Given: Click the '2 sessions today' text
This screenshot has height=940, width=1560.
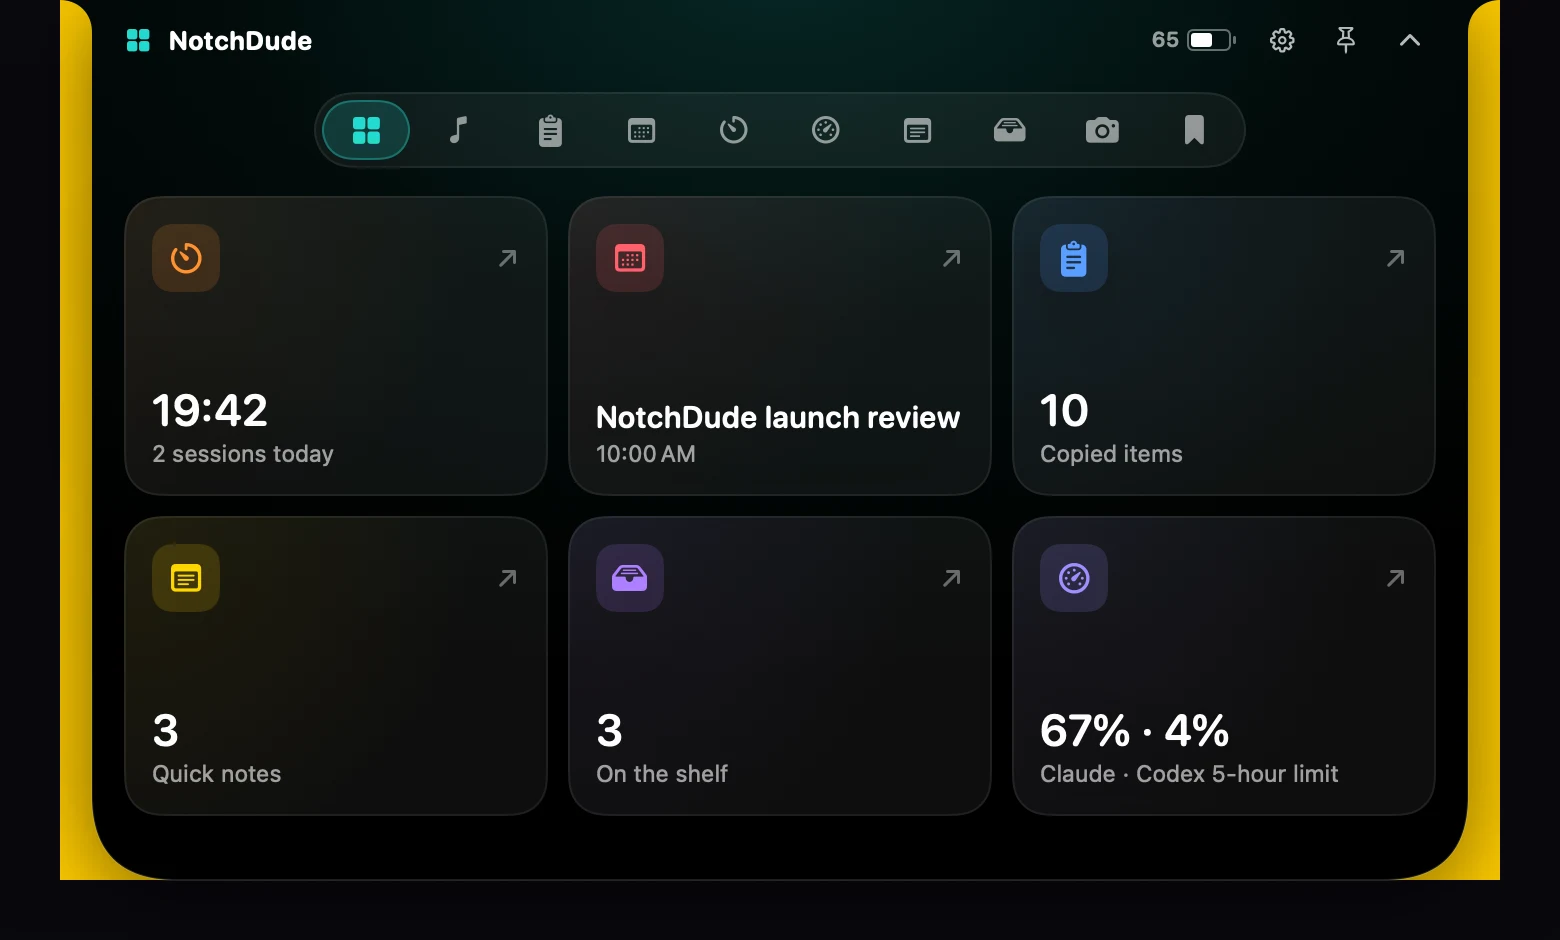Looking at the screenshot, I should pyautogui.click(x=243, y=454).
